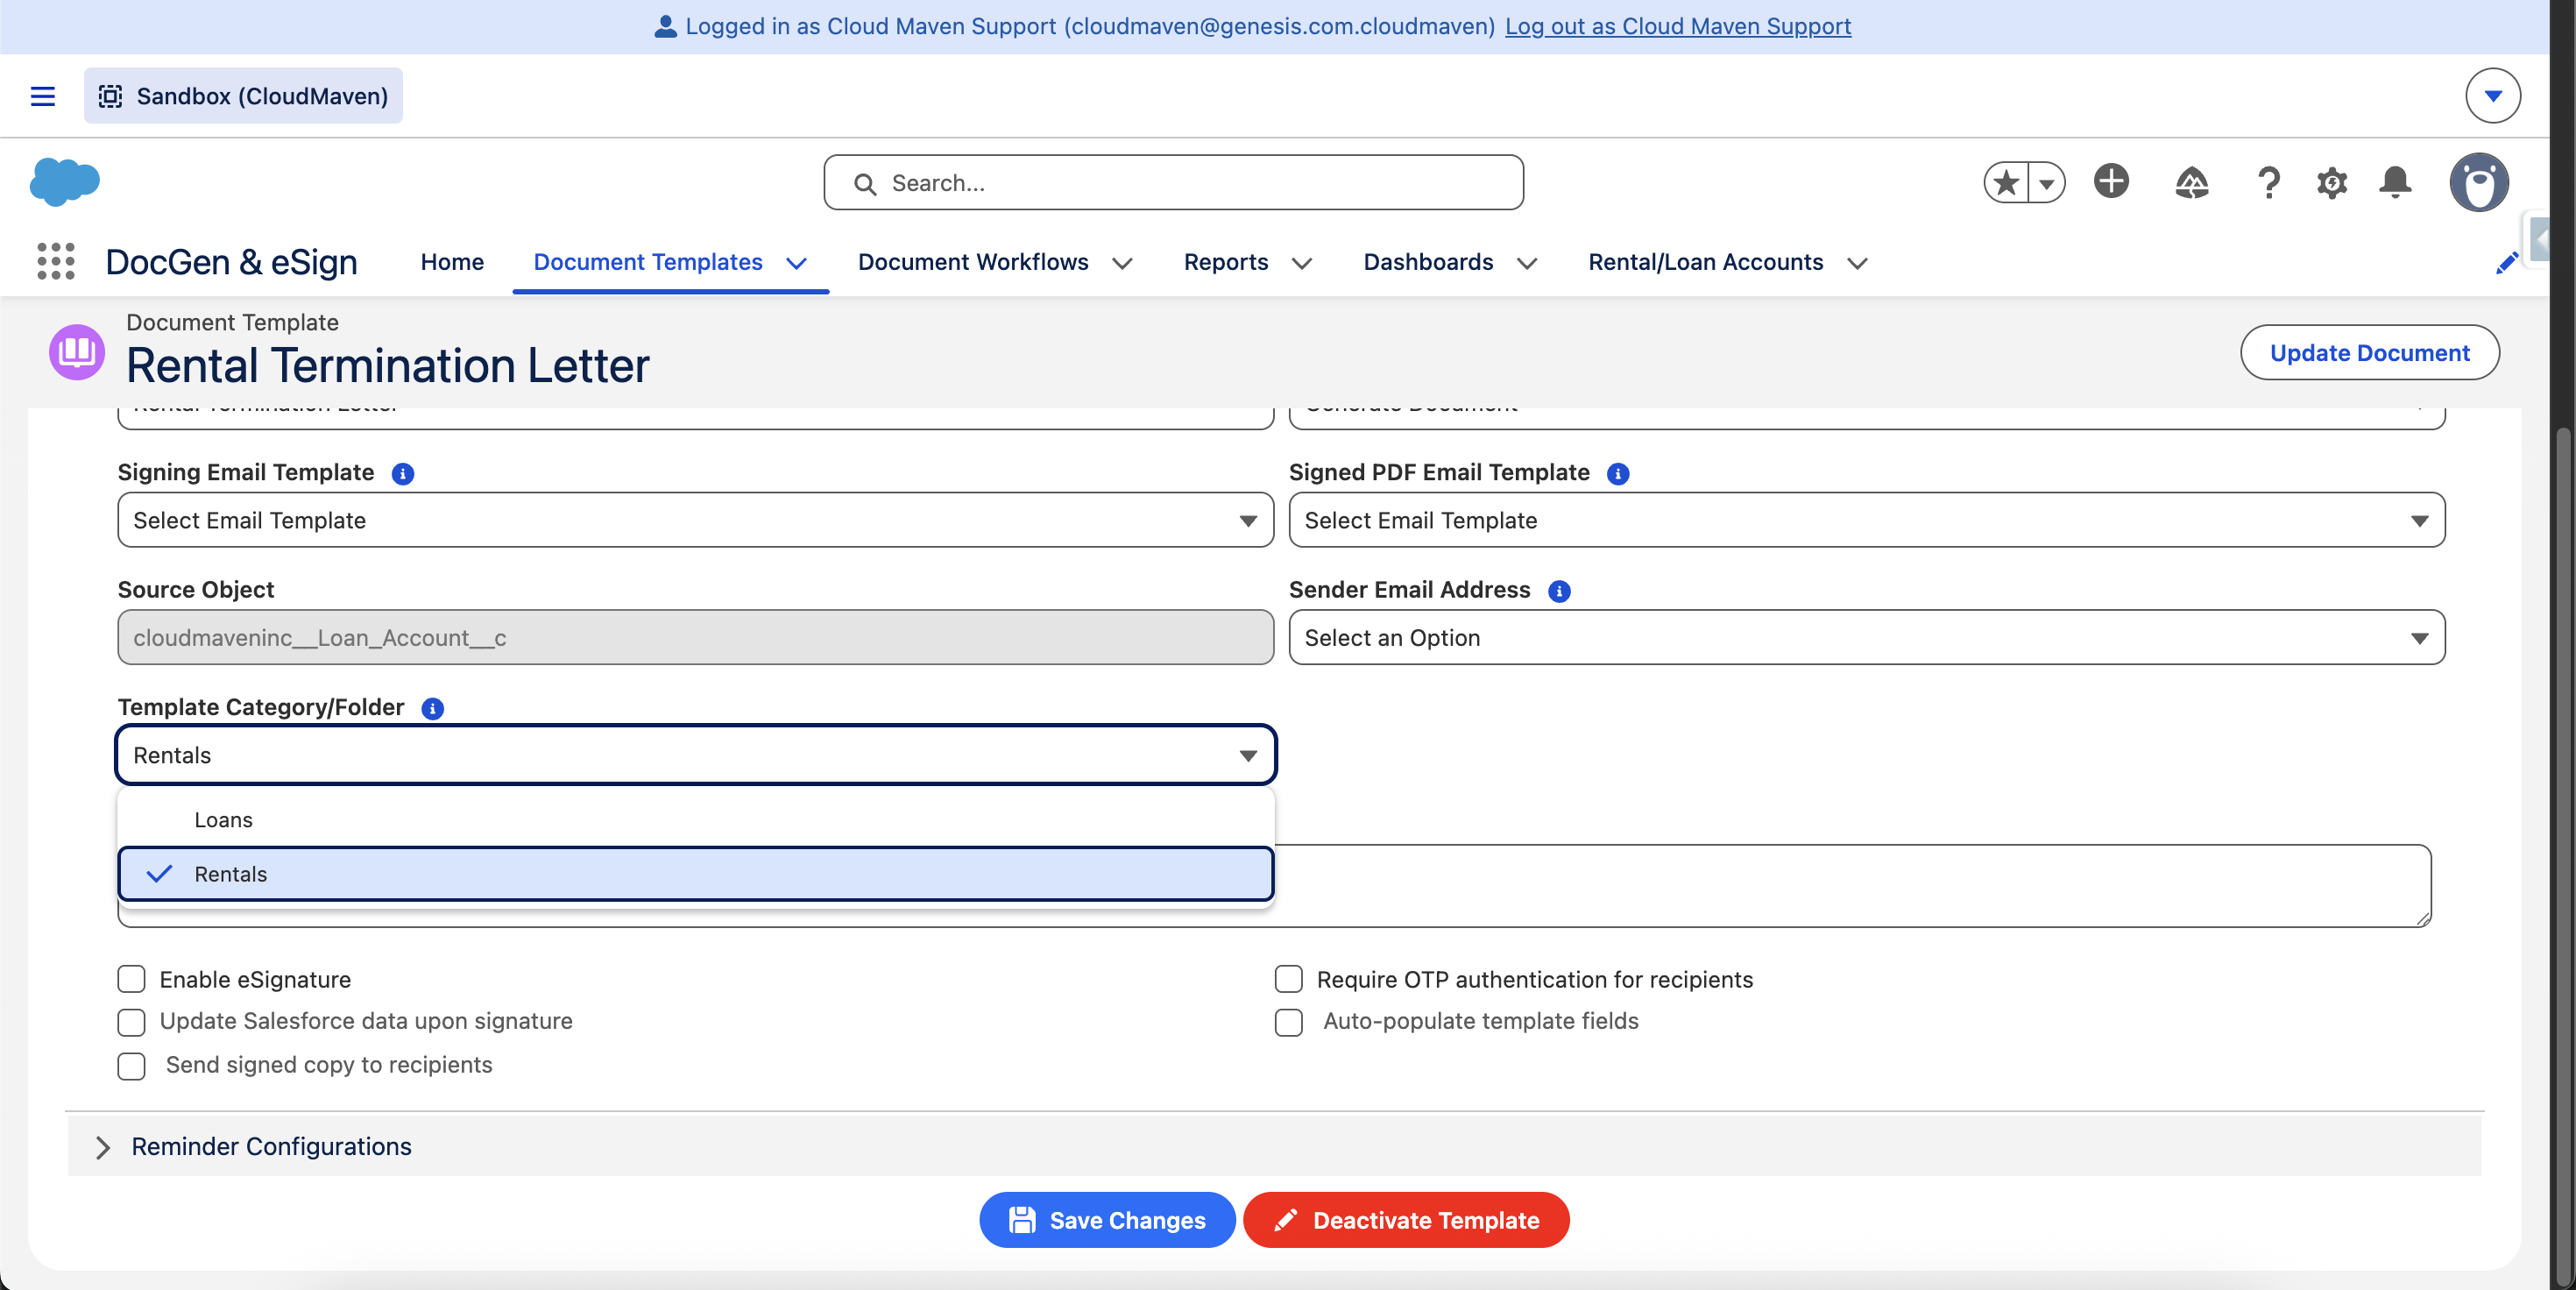This screenshot has height=1290, width=2576.
Task: Open the Signed PDF Email Template dropdown
Action: coord(1867,520)
